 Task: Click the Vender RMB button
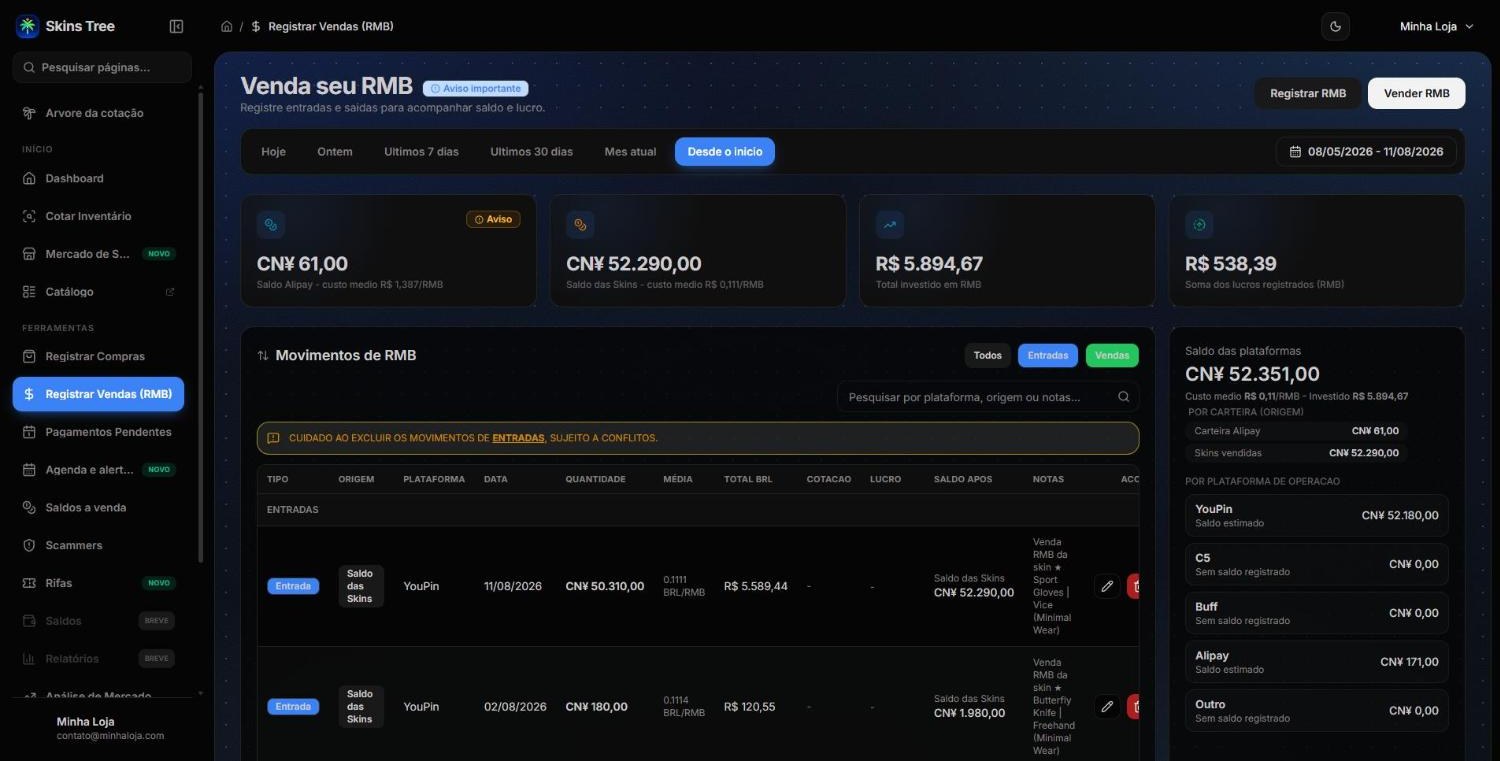pos(1416,93)
